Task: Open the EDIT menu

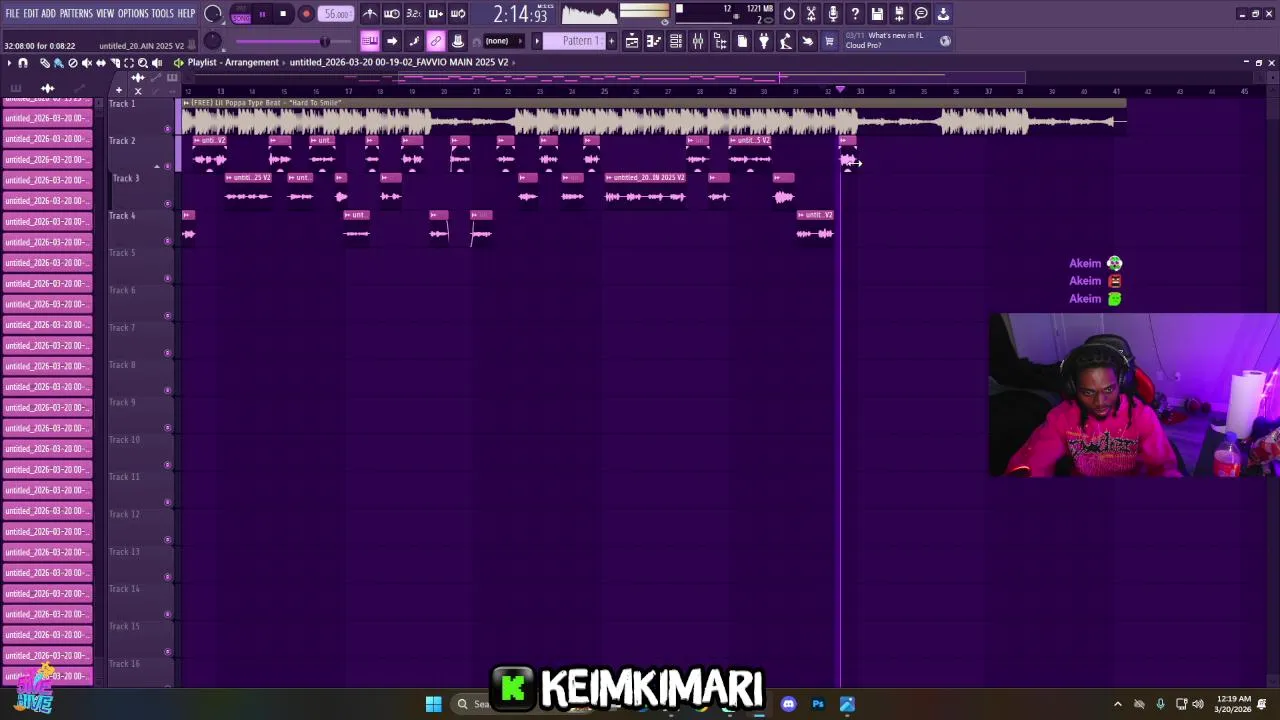Action: tap(31, 14)
